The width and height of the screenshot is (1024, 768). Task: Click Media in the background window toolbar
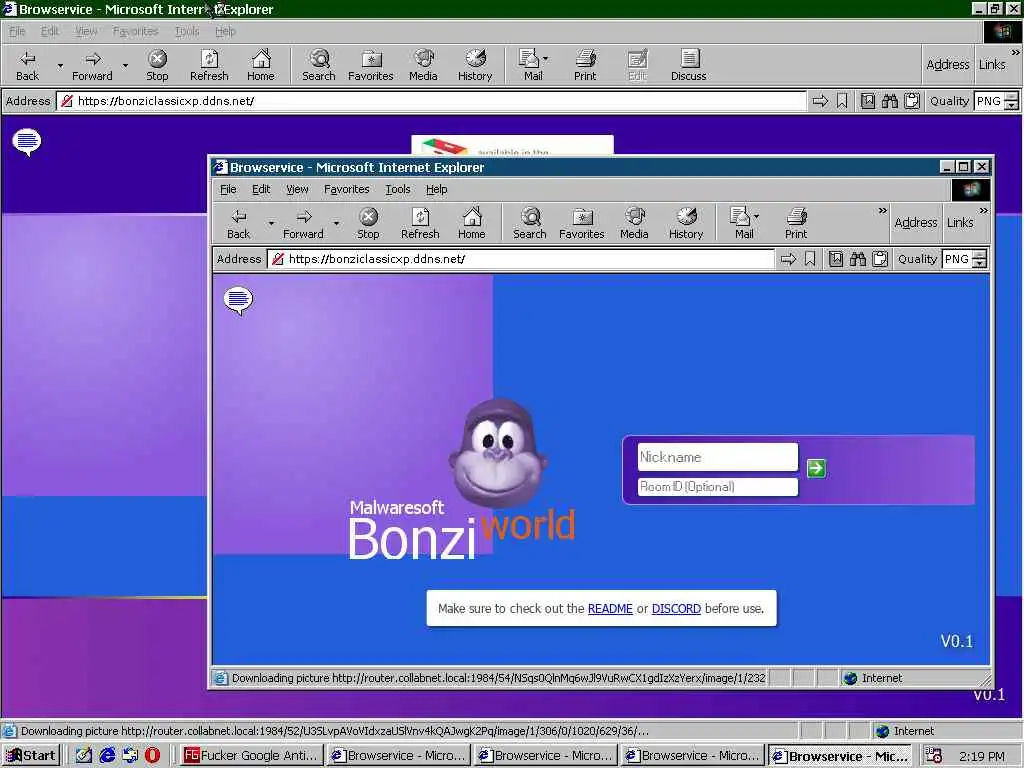pyautogui.click(x=423, y=65)
